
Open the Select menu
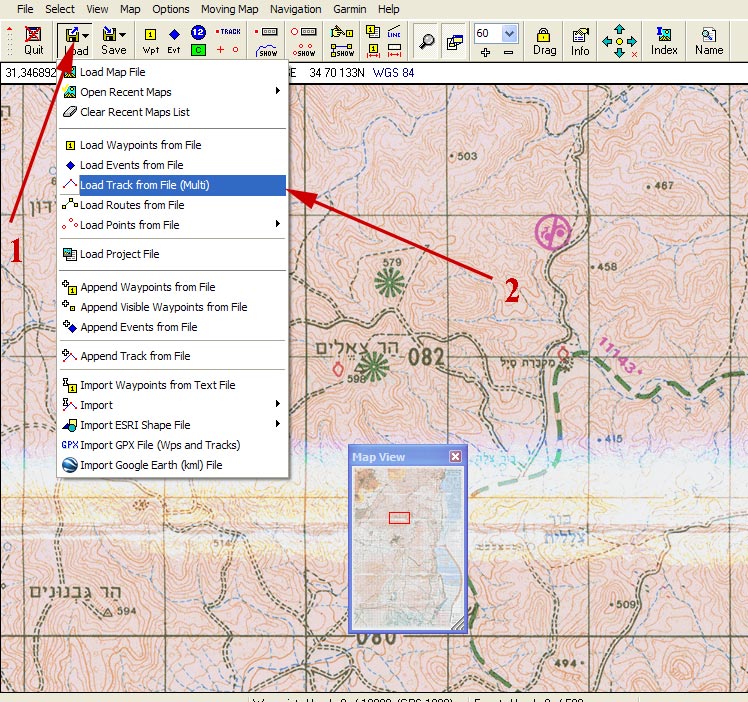point(60,9)
